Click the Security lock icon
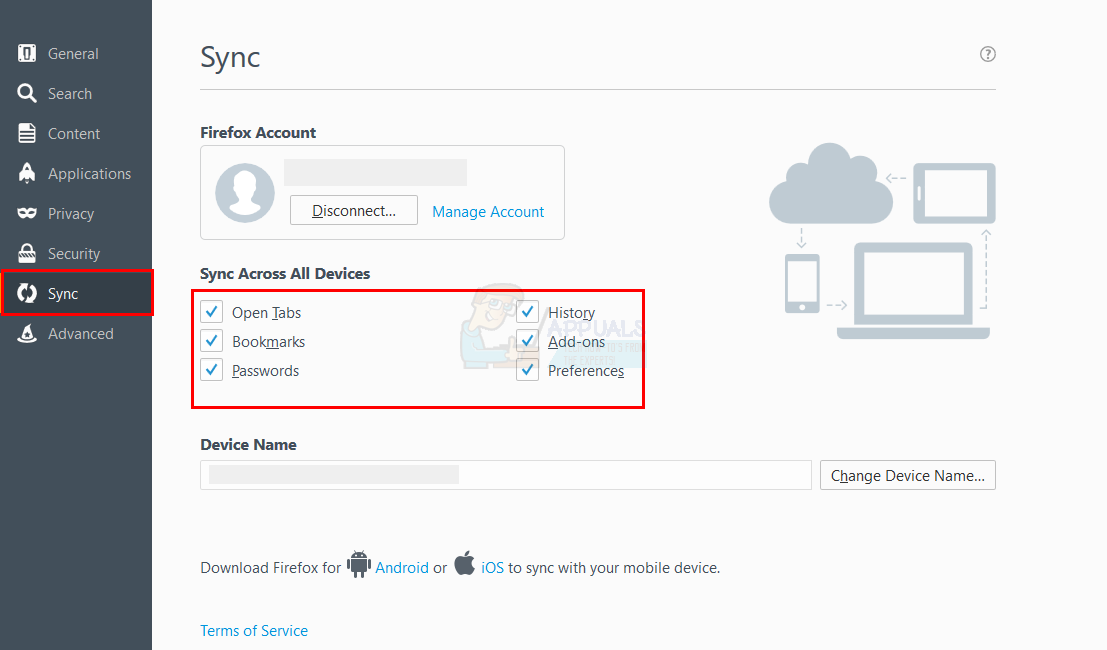 [27, 254]
